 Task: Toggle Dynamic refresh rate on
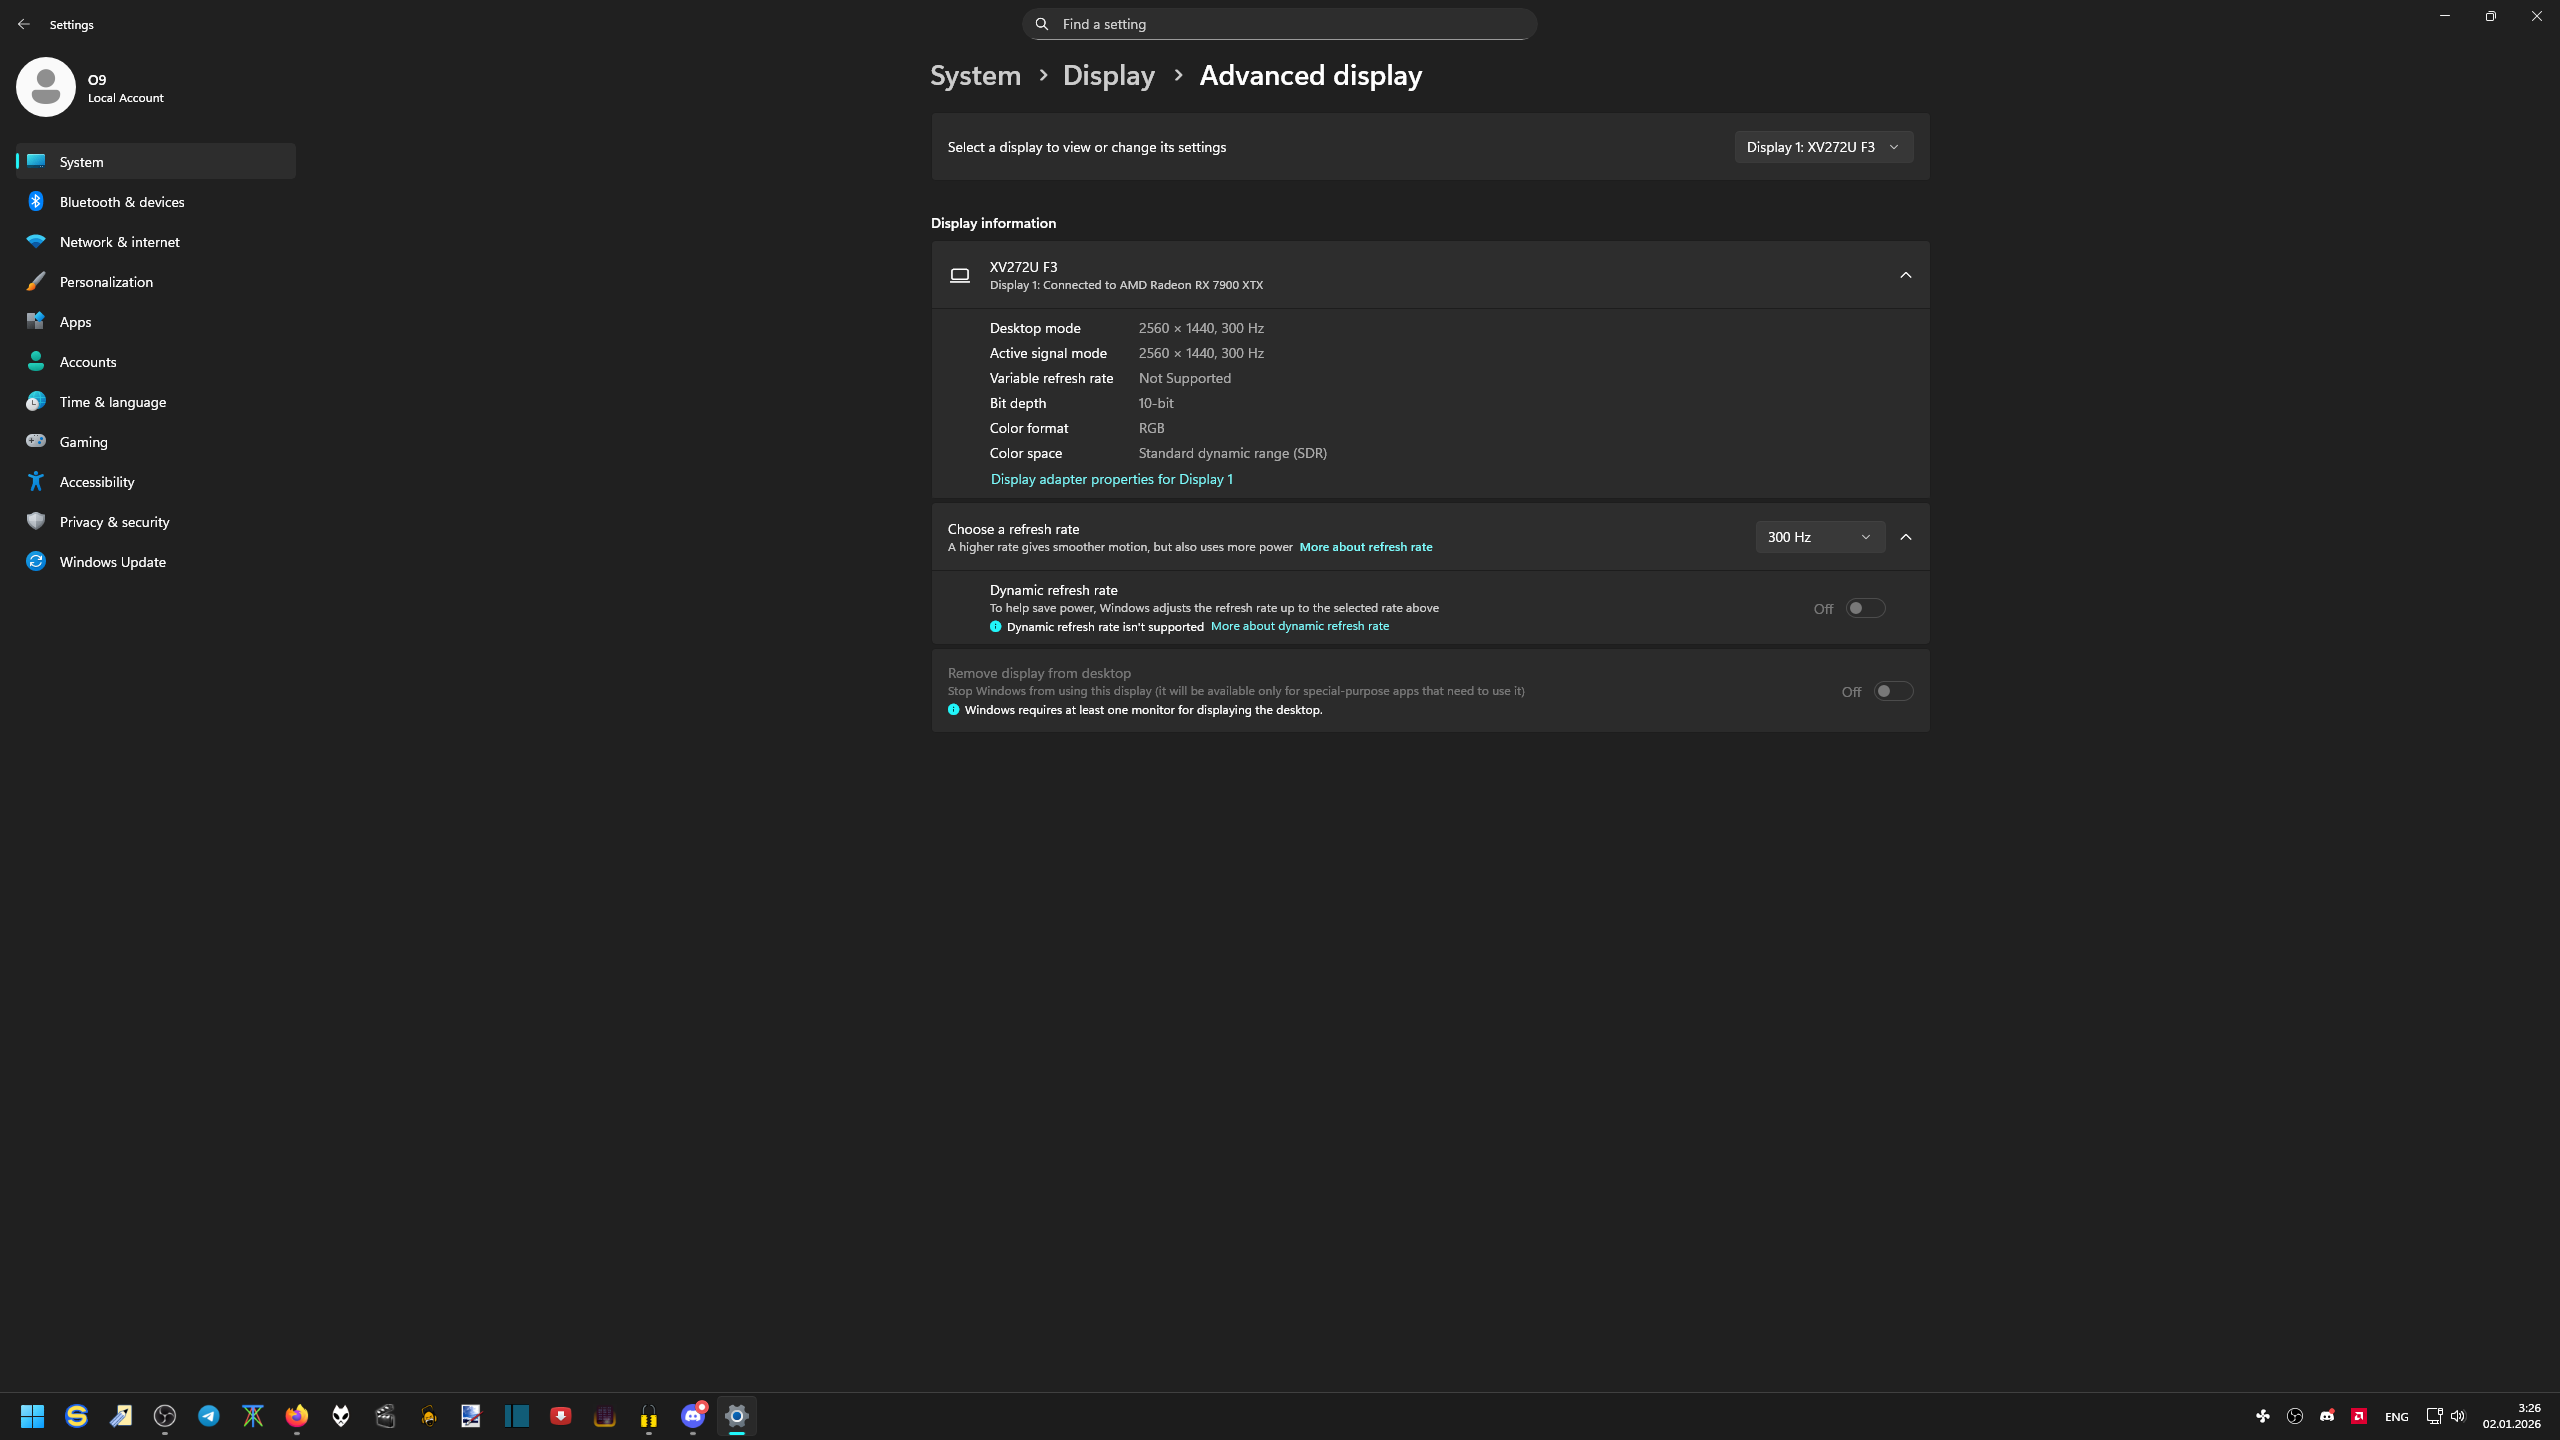(1866, 607)
